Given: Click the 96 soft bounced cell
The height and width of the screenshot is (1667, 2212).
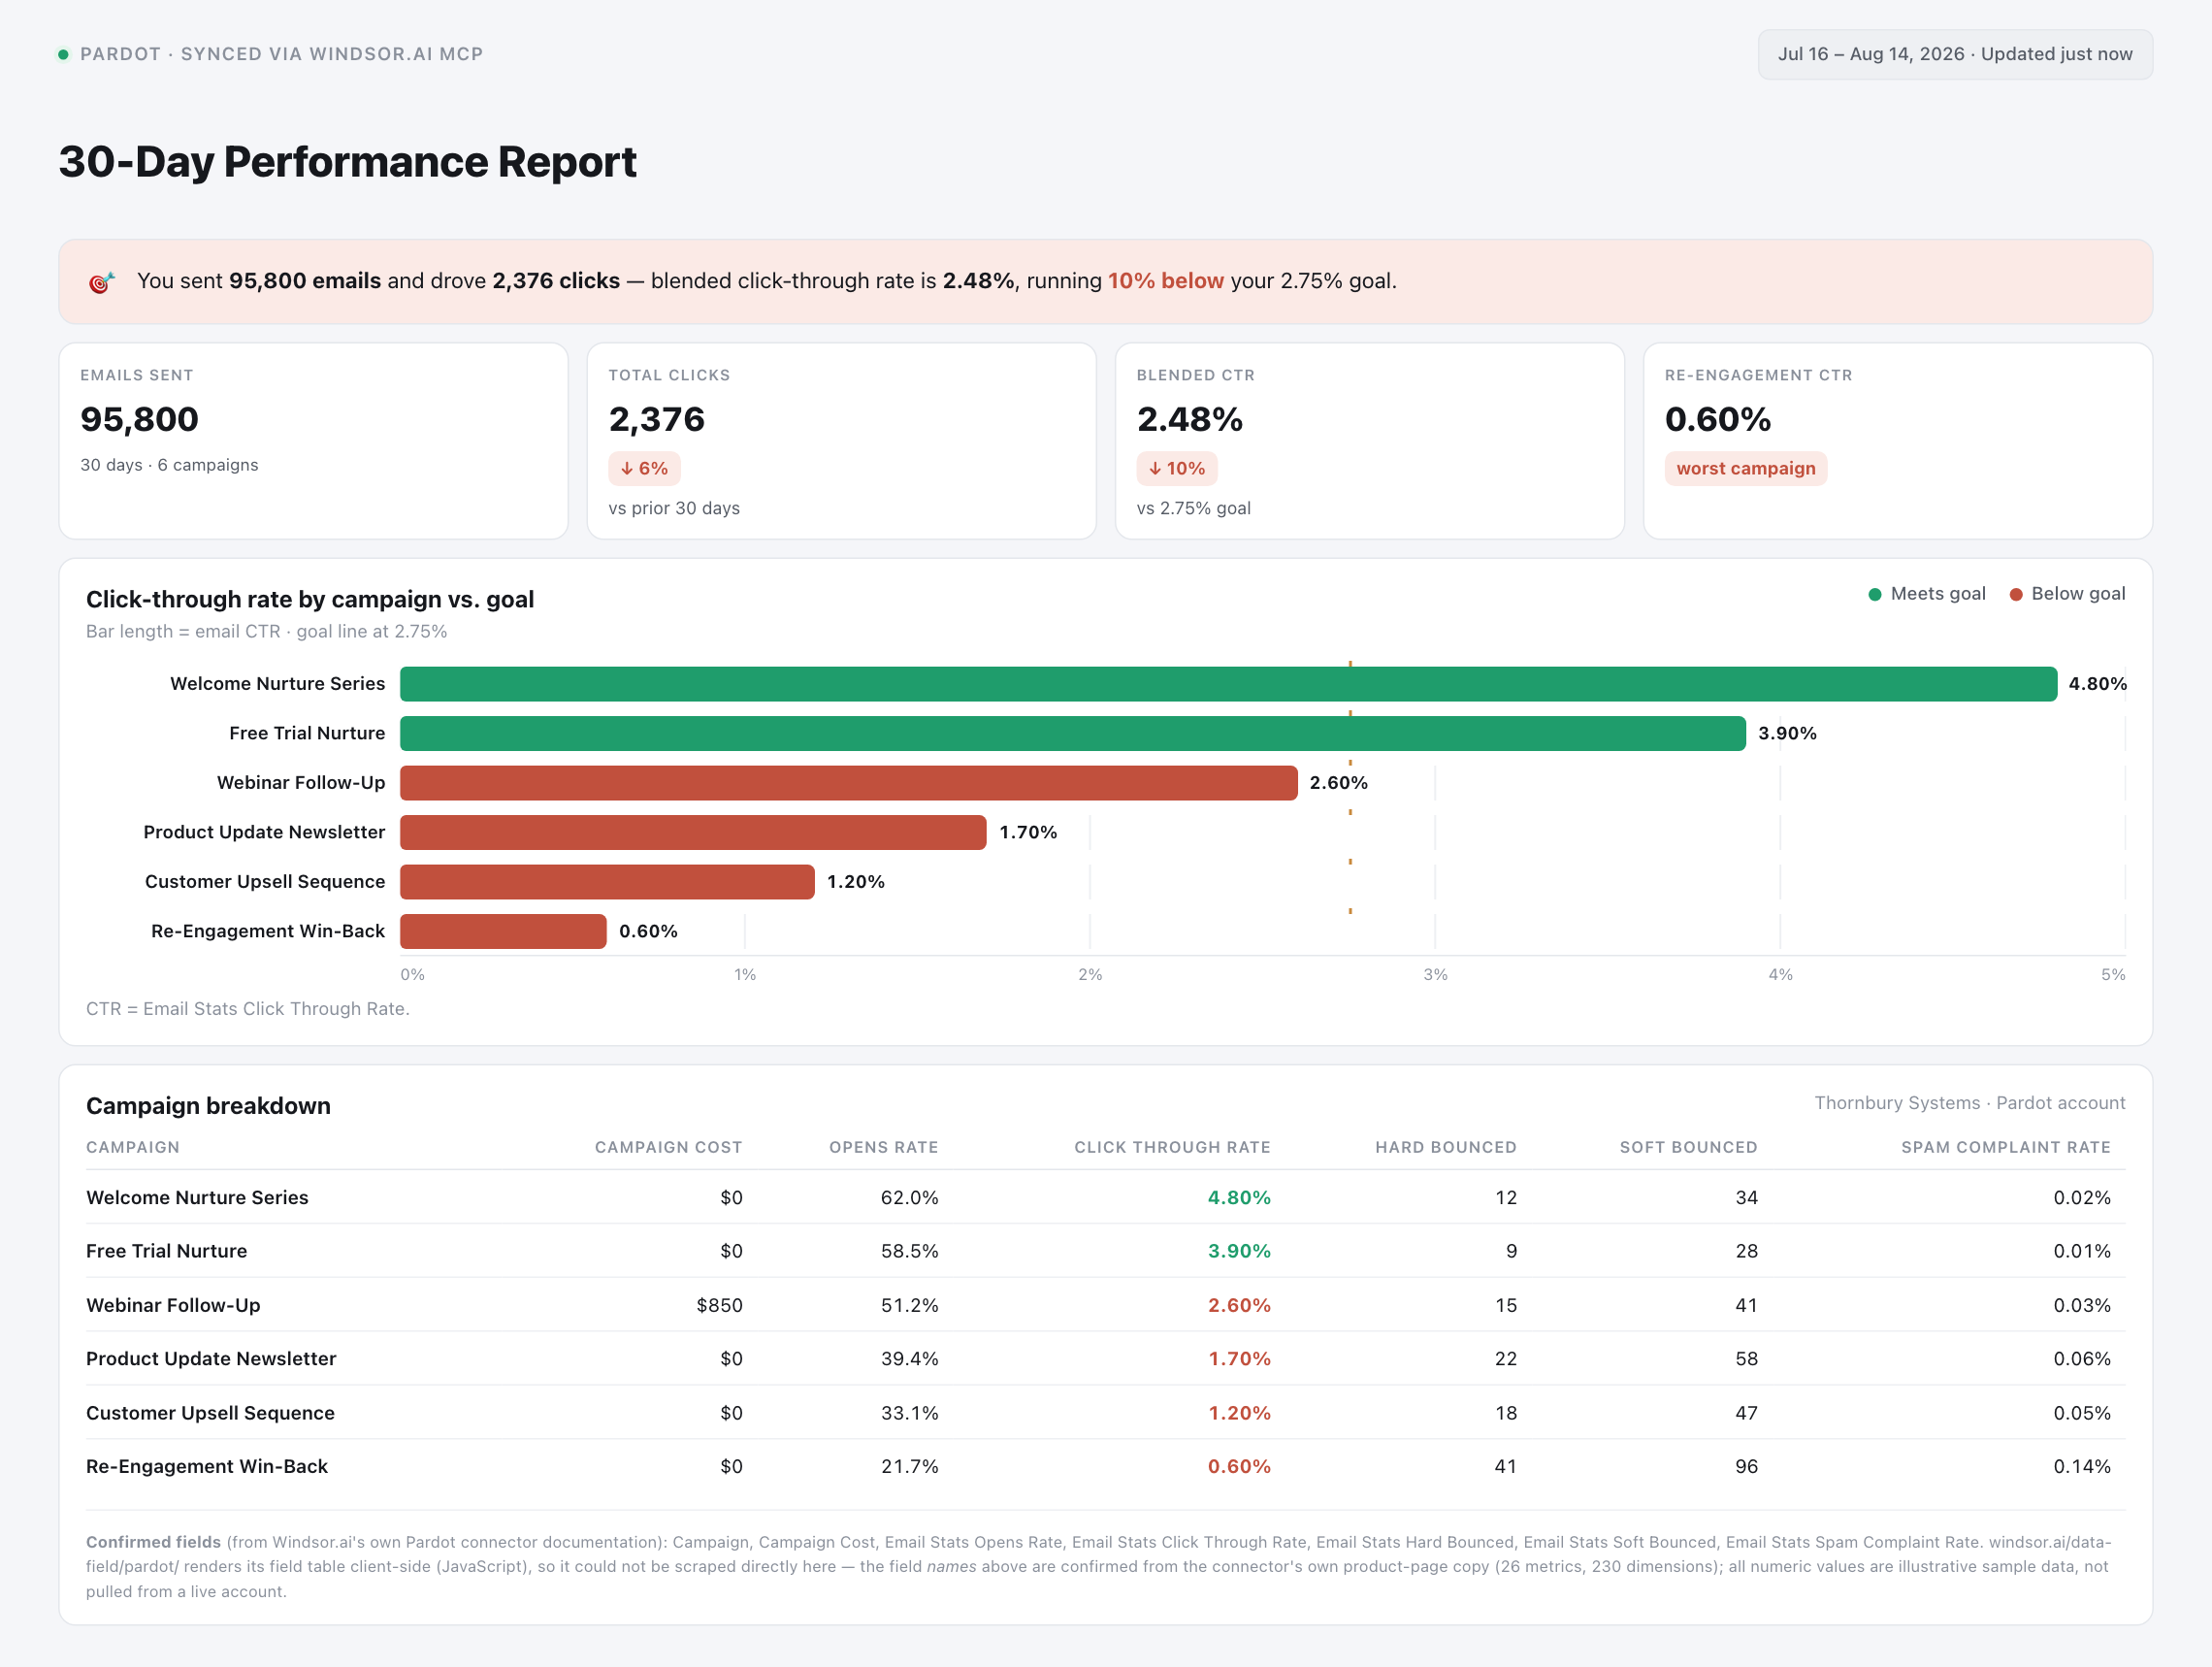Looking at the screenshot, I should tap(1746, 1466).
